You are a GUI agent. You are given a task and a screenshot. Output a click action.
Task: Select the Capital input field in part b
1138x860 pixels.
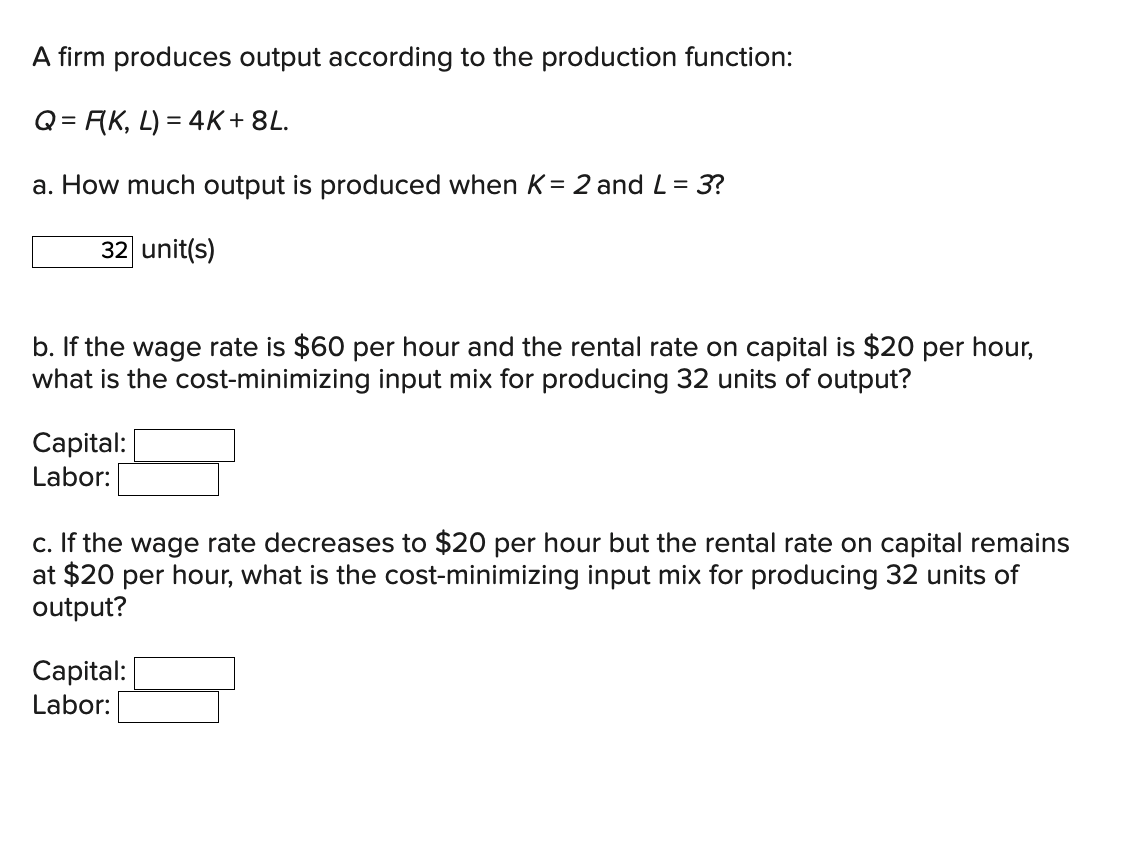pos(184,445)
